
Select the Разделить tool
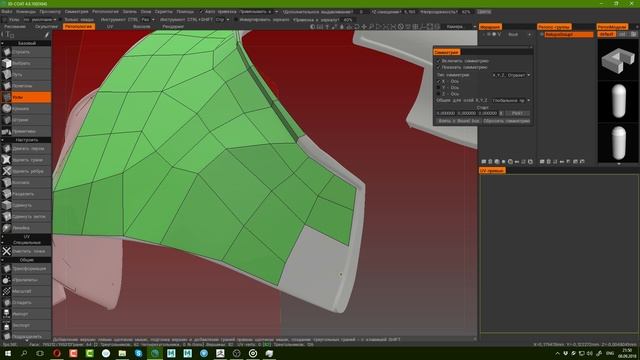[x=26, y=194]
